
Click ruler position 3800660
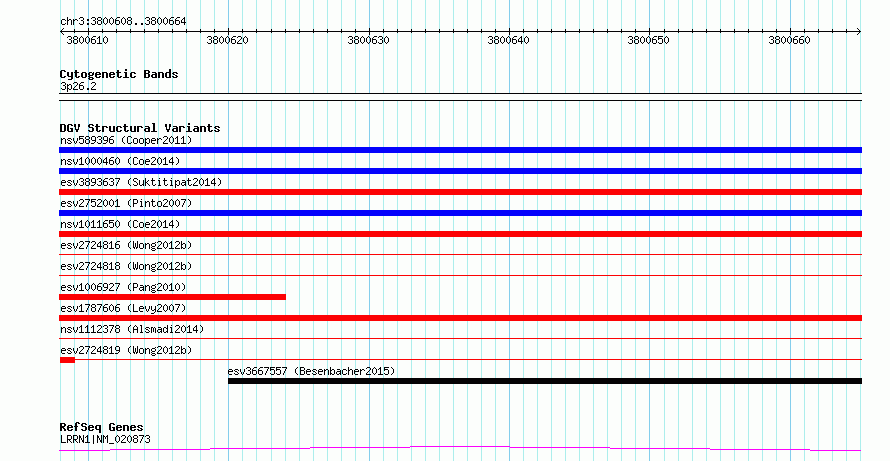790,40
